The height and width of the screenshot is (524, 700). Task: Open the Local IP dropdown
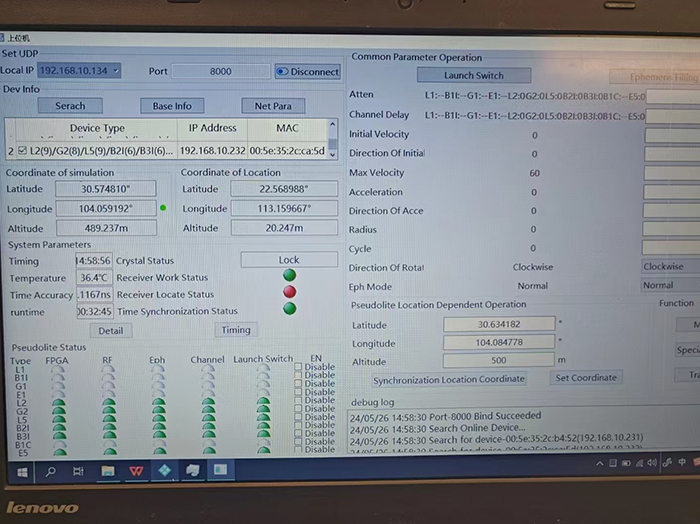[115, 71]
